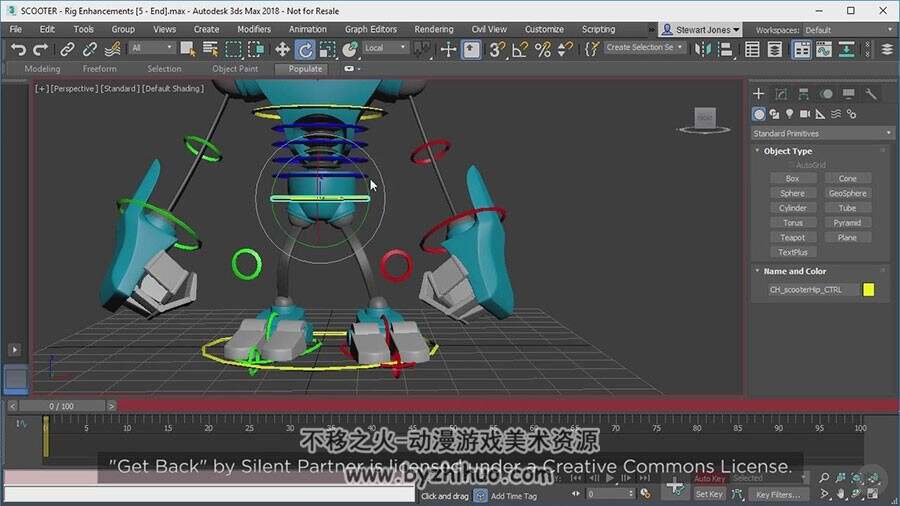Click the Sphere primitive button

(792, 193)
